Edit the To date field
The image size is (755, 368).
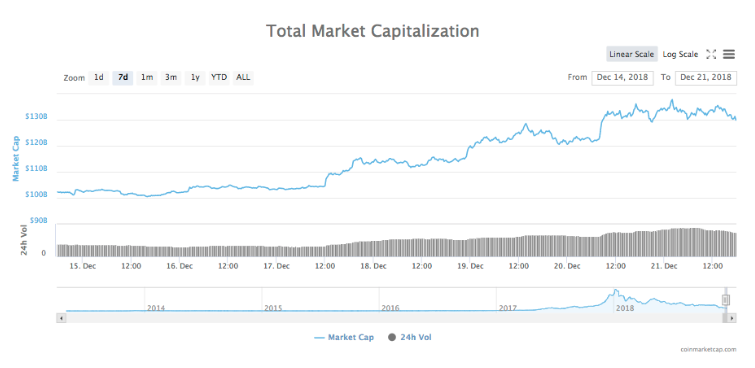pos(706,78)
